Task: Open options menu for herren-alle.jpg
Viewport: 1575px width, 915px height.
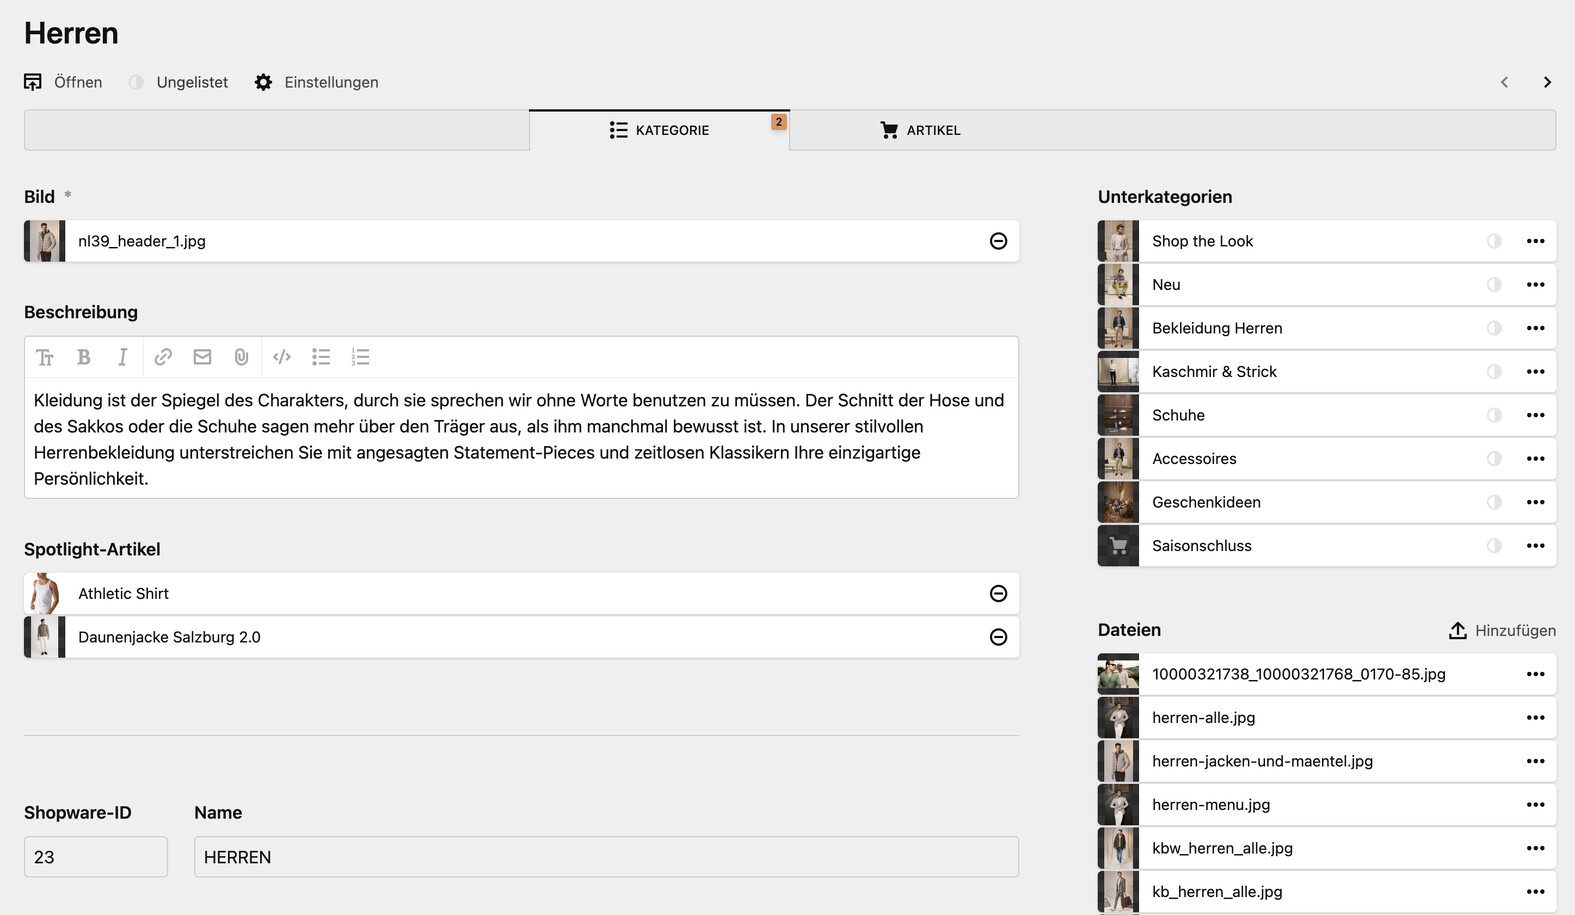Action: (x=1535, y=718)
